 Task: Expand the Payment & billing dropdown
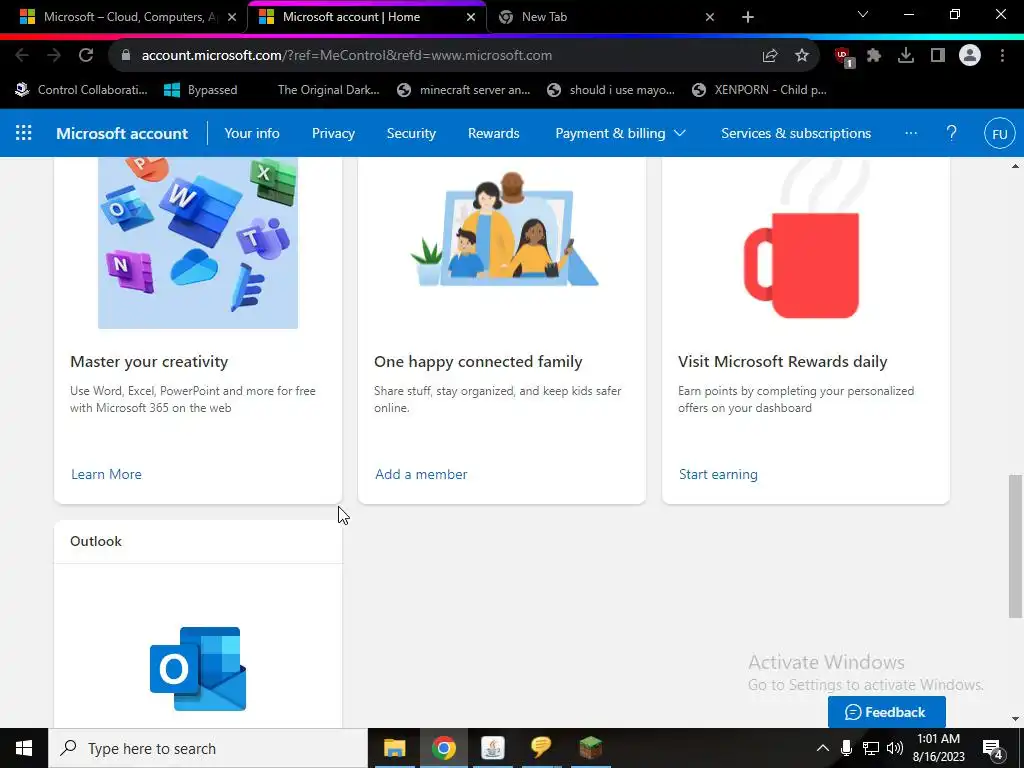pyautogui.click(x=620, y=133)
